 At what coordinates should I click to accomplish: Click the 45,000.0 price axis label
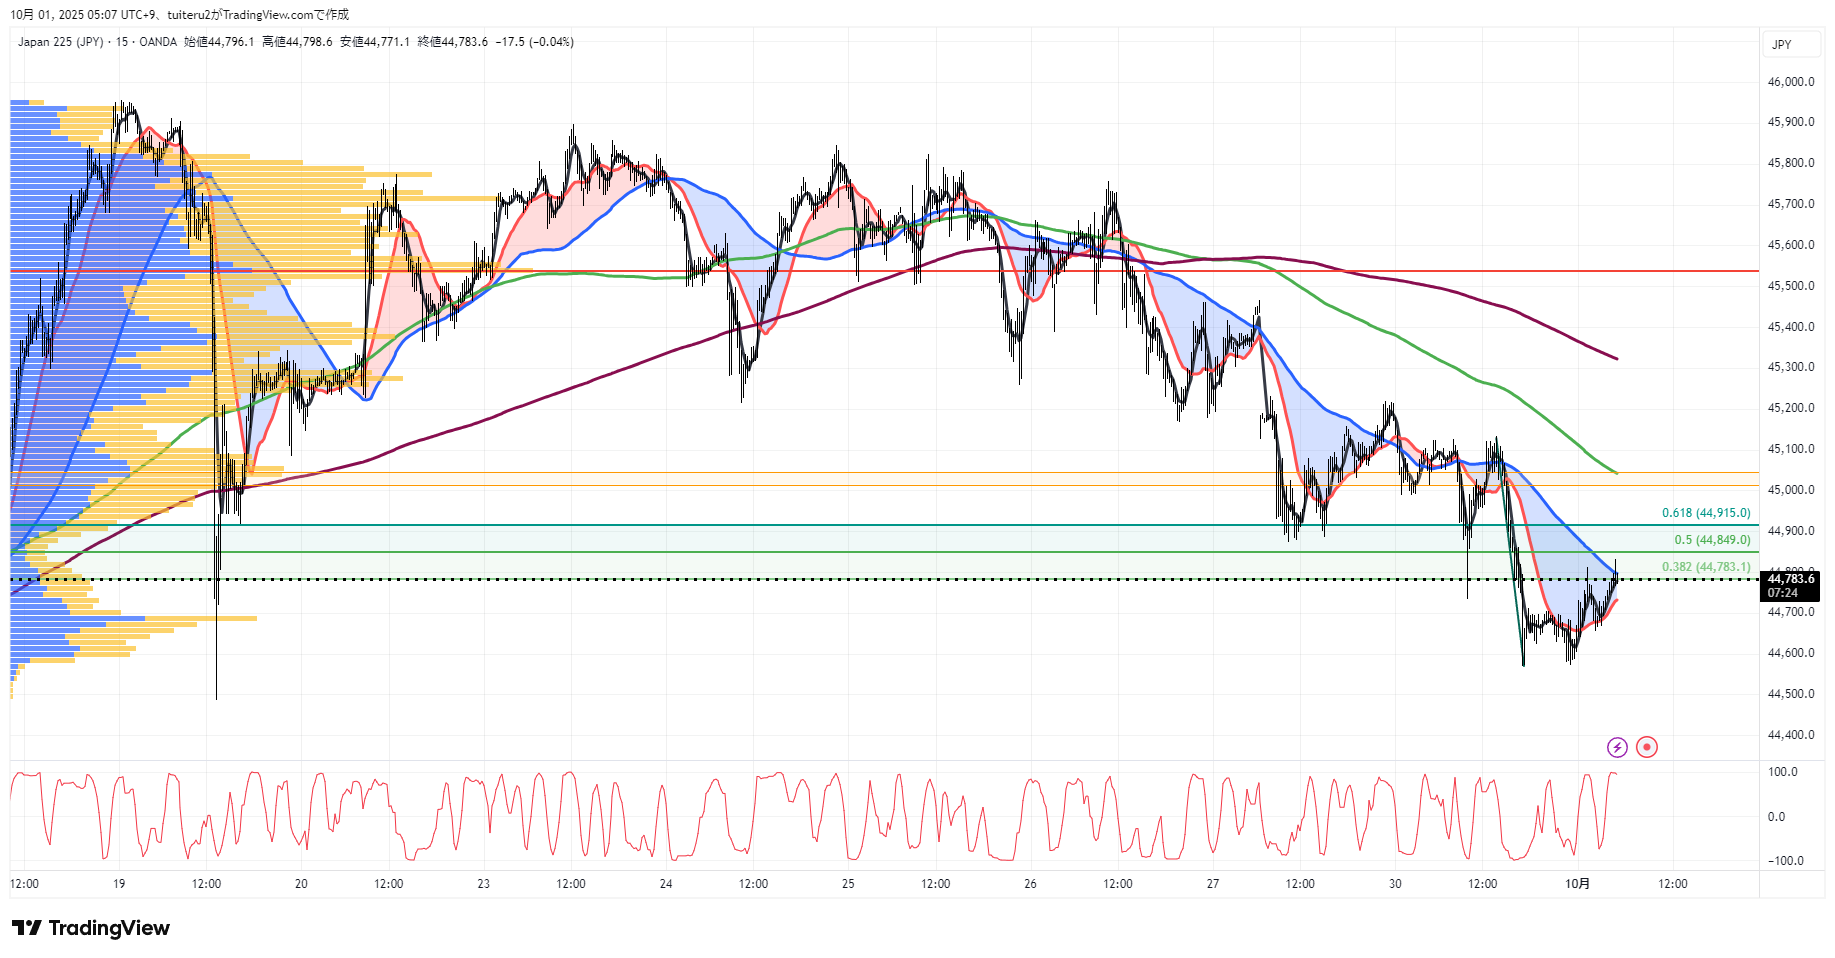tap(1791, 490)
